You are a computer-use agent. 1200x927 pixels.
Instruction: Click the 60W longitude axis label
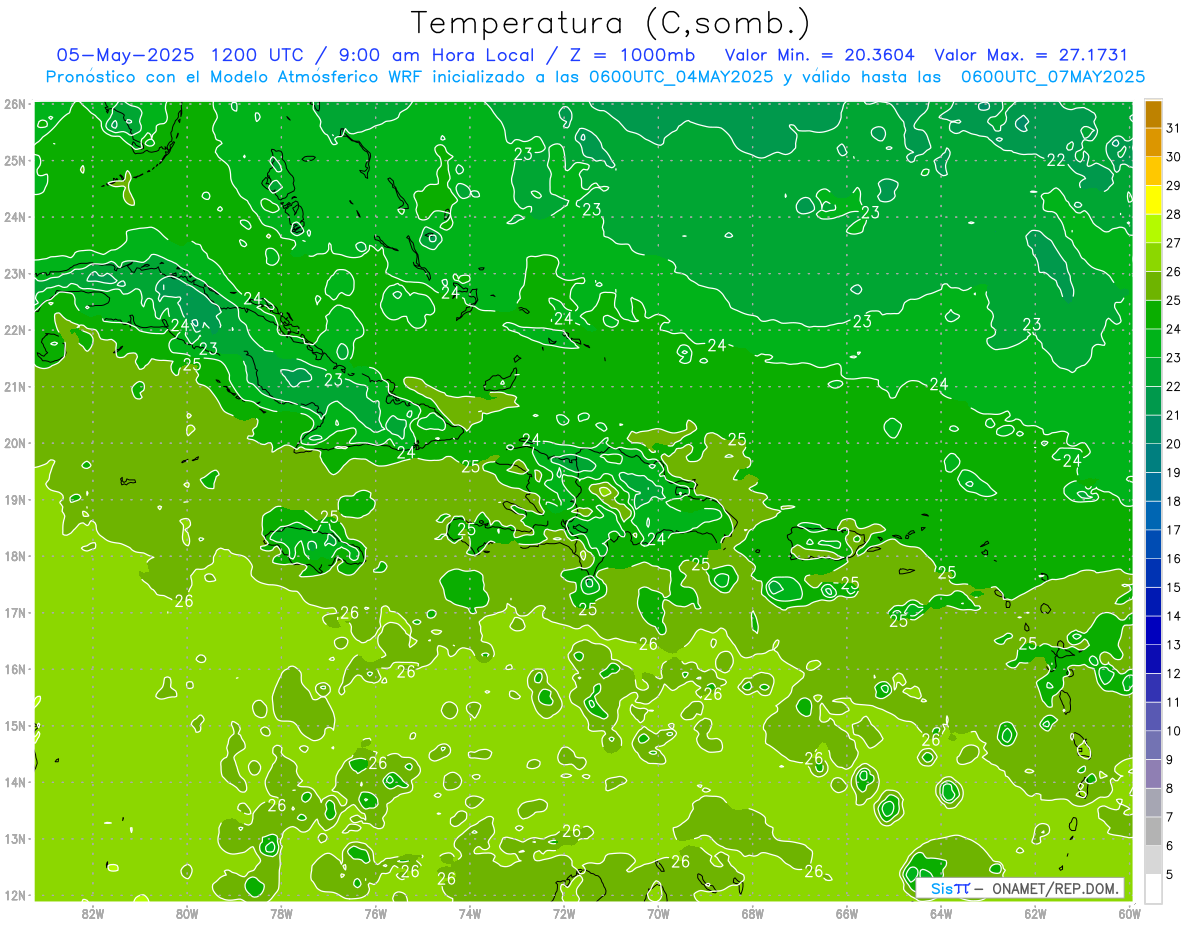1129,913
